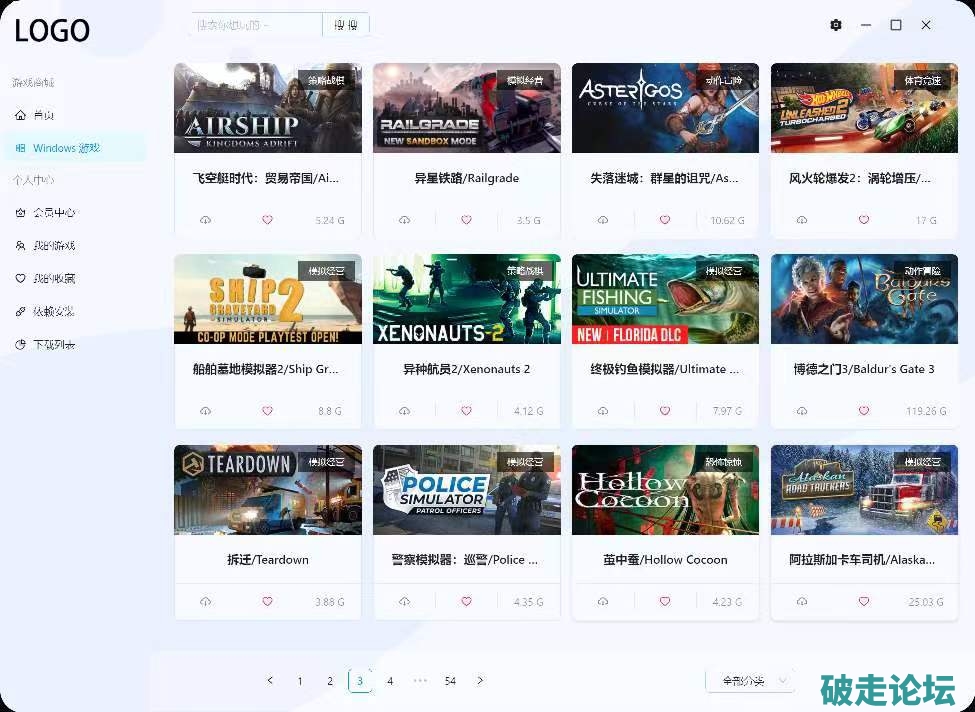Open 我的收藏 in the sidebar
This screenshot has height=712, width=975.
[x=53, y=279]
